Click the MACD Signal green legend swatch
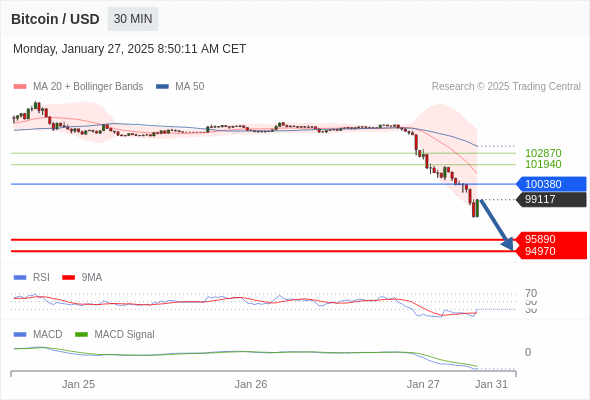Image resolution: width=590 pixels, height=400 pixels. point(81,335)
